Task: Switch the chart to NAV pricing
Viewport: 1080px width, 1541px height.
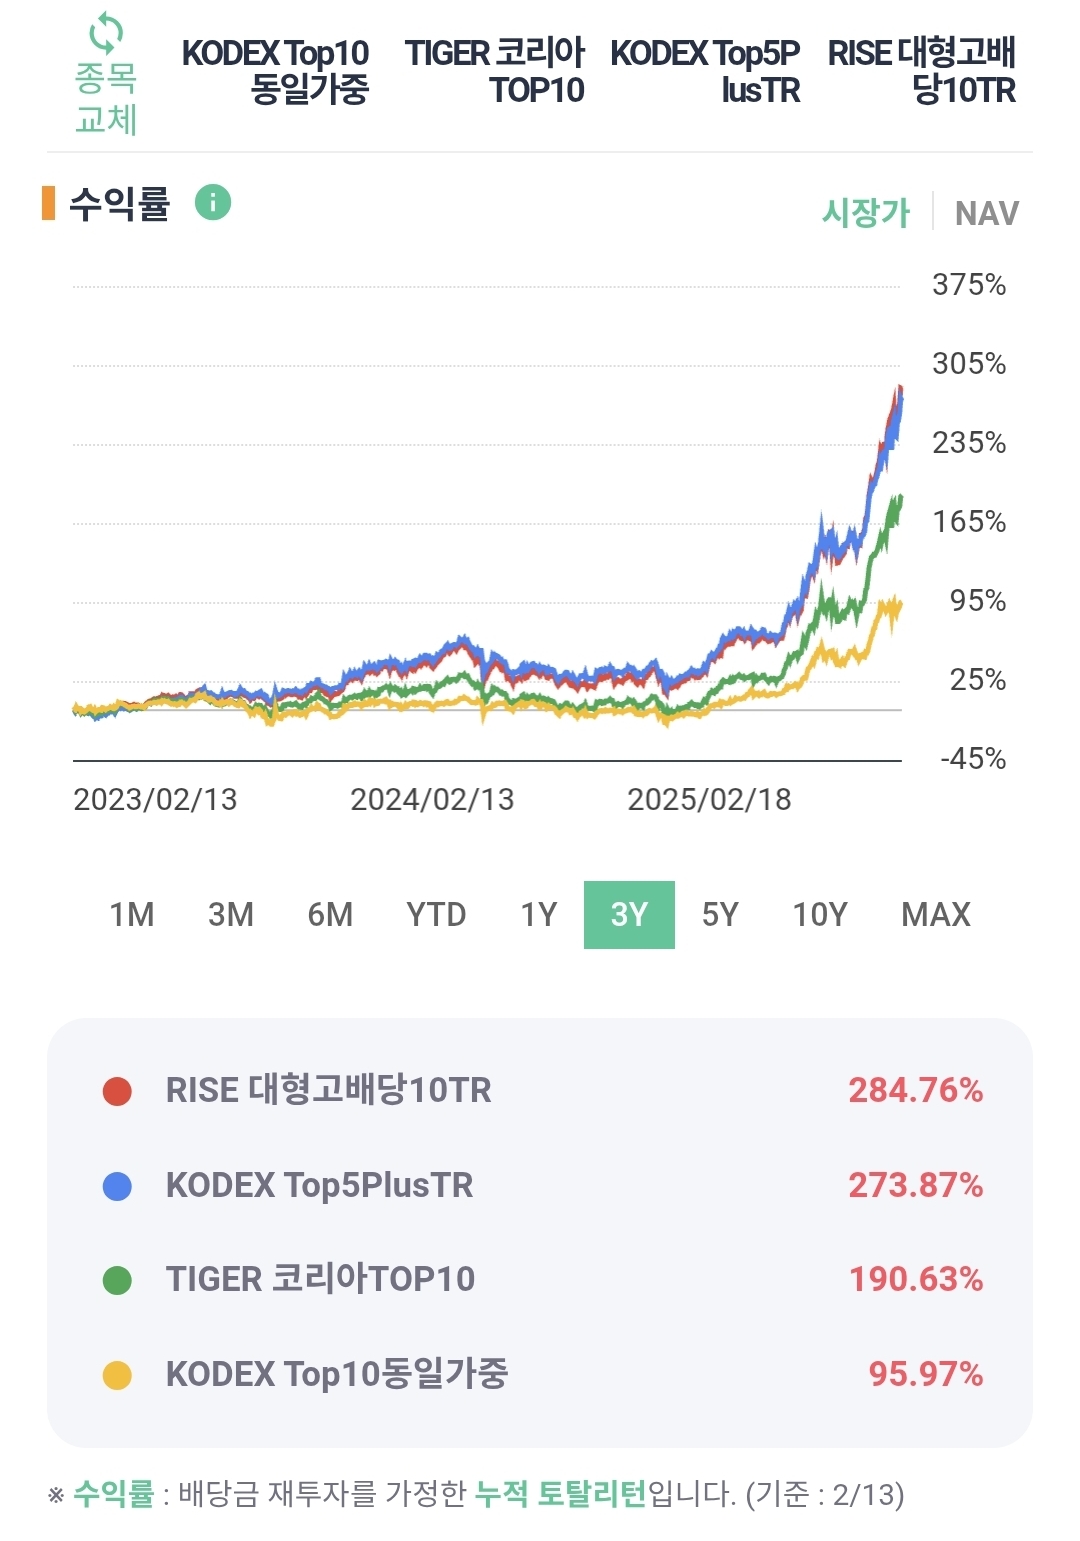Action: coord(986,213)
